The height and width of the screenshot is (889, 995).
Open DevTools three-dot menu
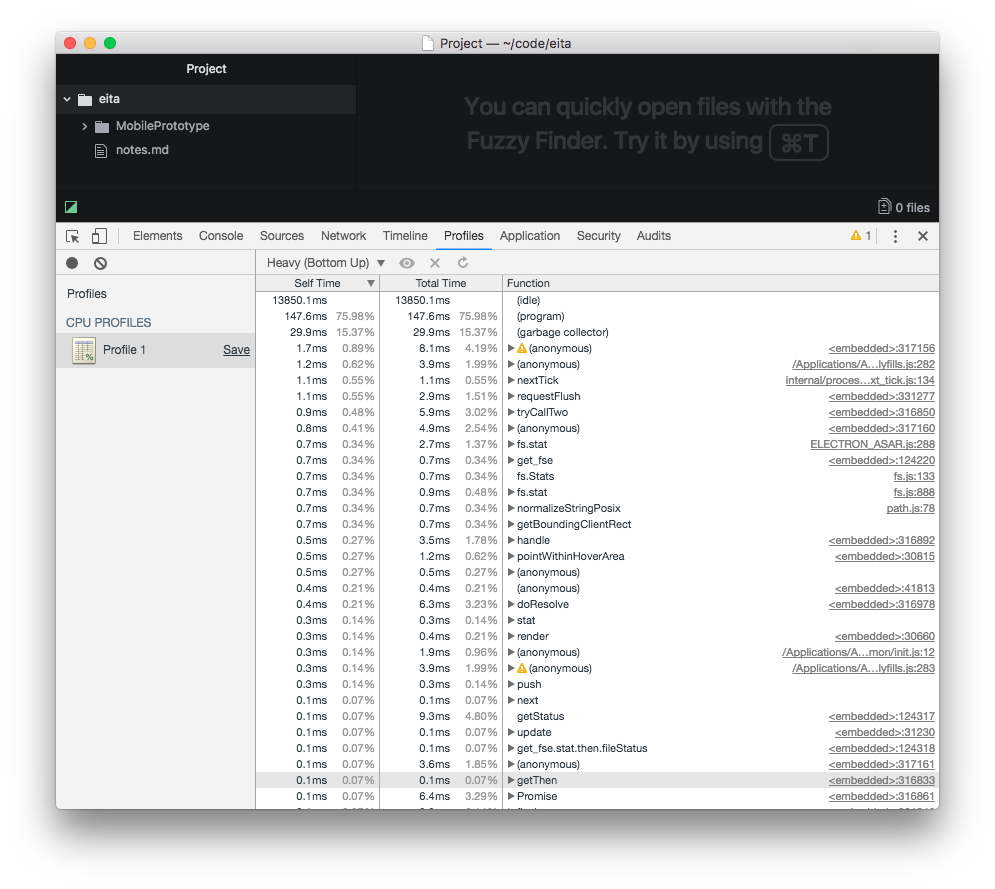click(x=895, y=236)
